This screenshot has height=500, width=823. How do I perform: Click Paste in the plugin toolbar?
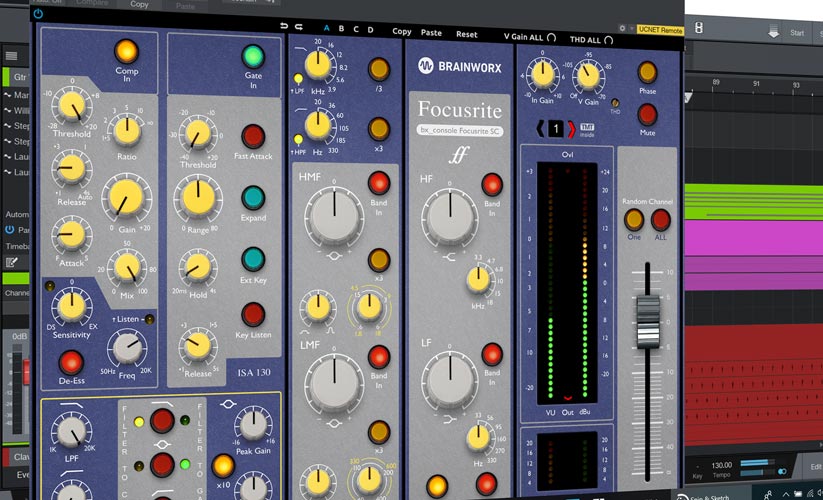pos(431,32)
